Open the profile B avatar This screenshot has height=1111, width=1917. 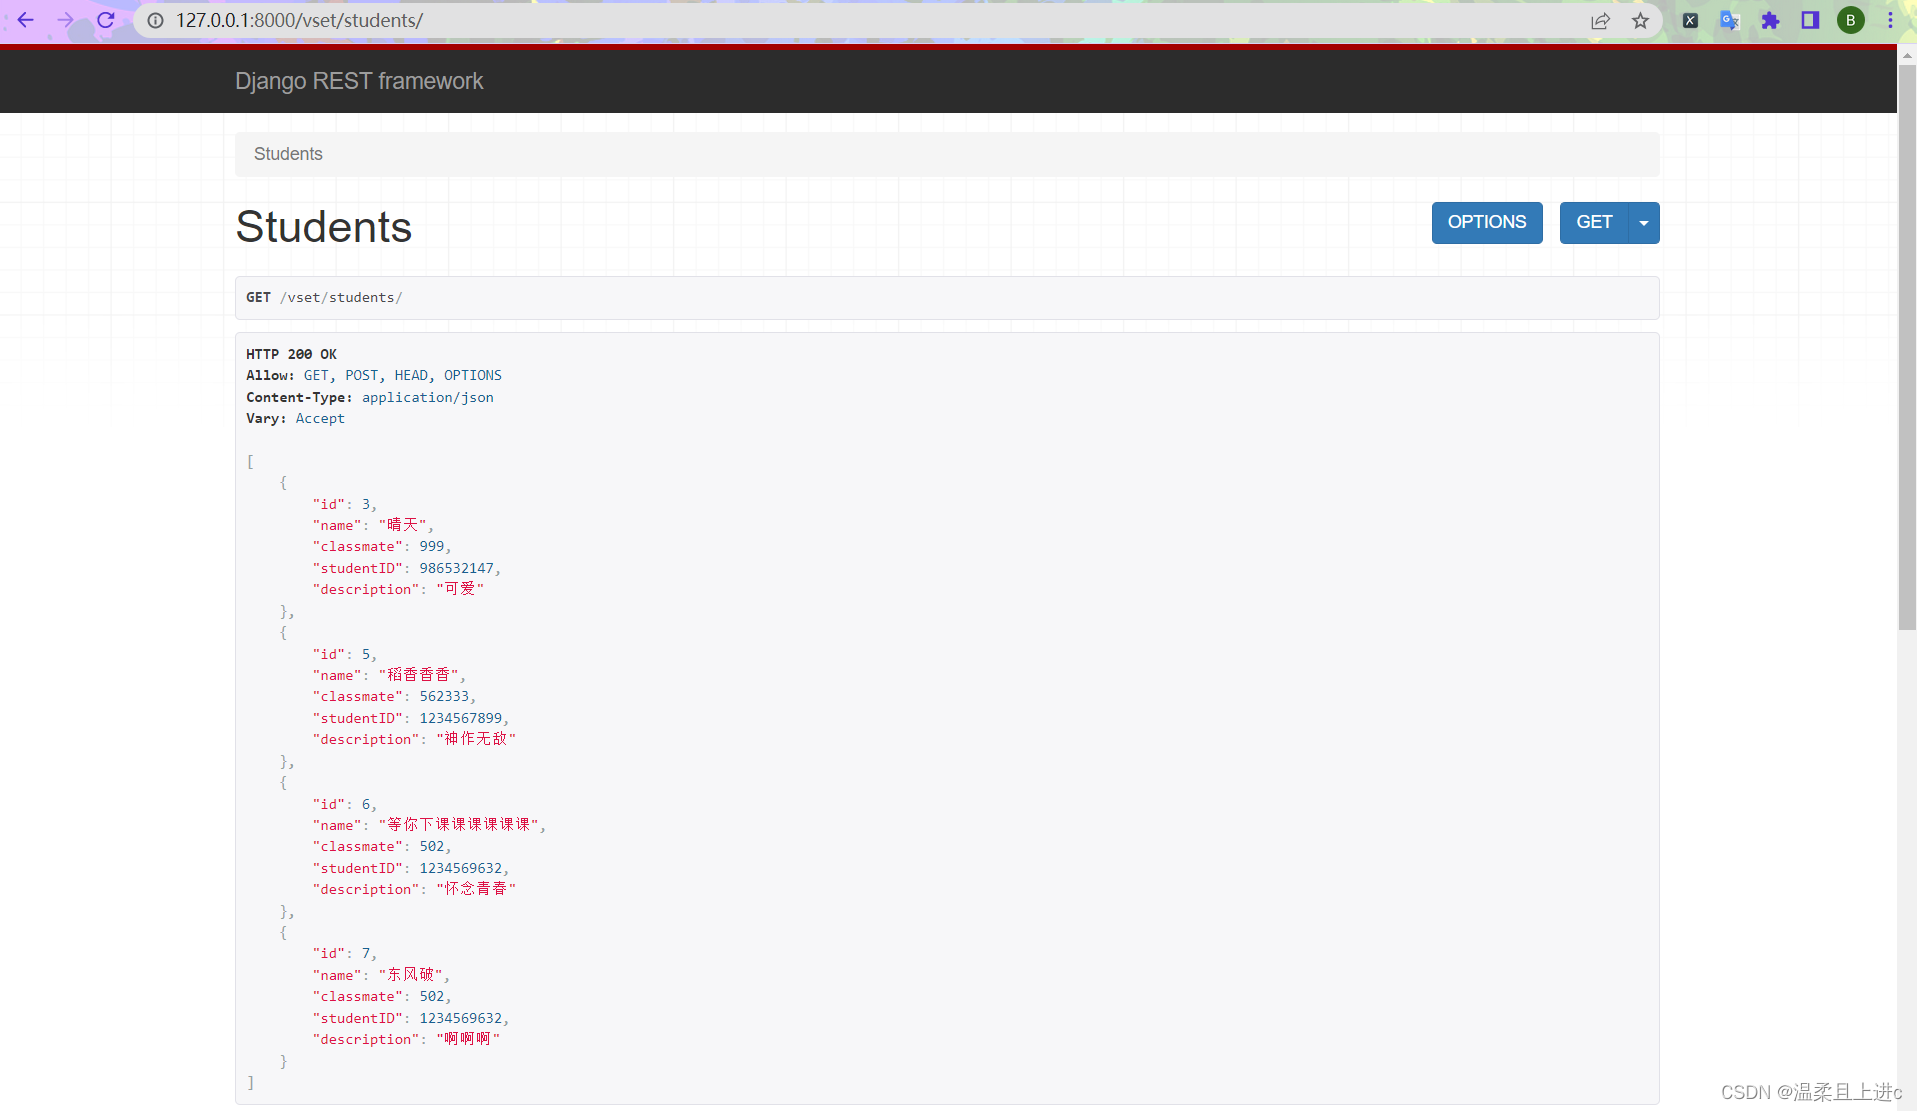pos(1851,20)
